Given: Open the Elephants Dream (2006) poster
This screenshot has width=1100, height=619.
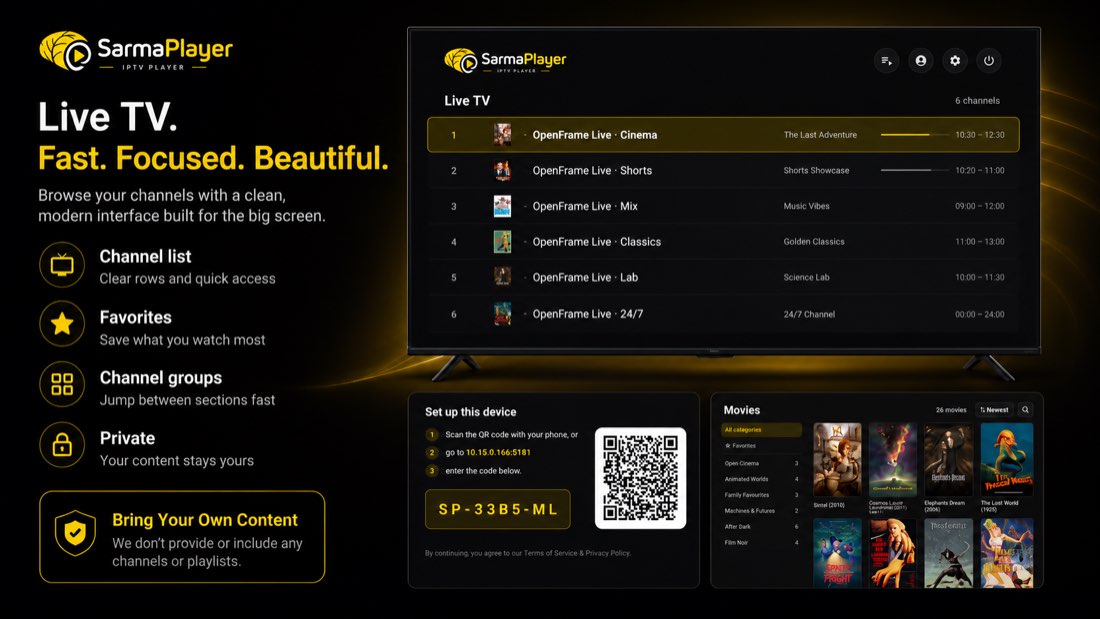Looking at the screenshot, I should tap(948, 460).
